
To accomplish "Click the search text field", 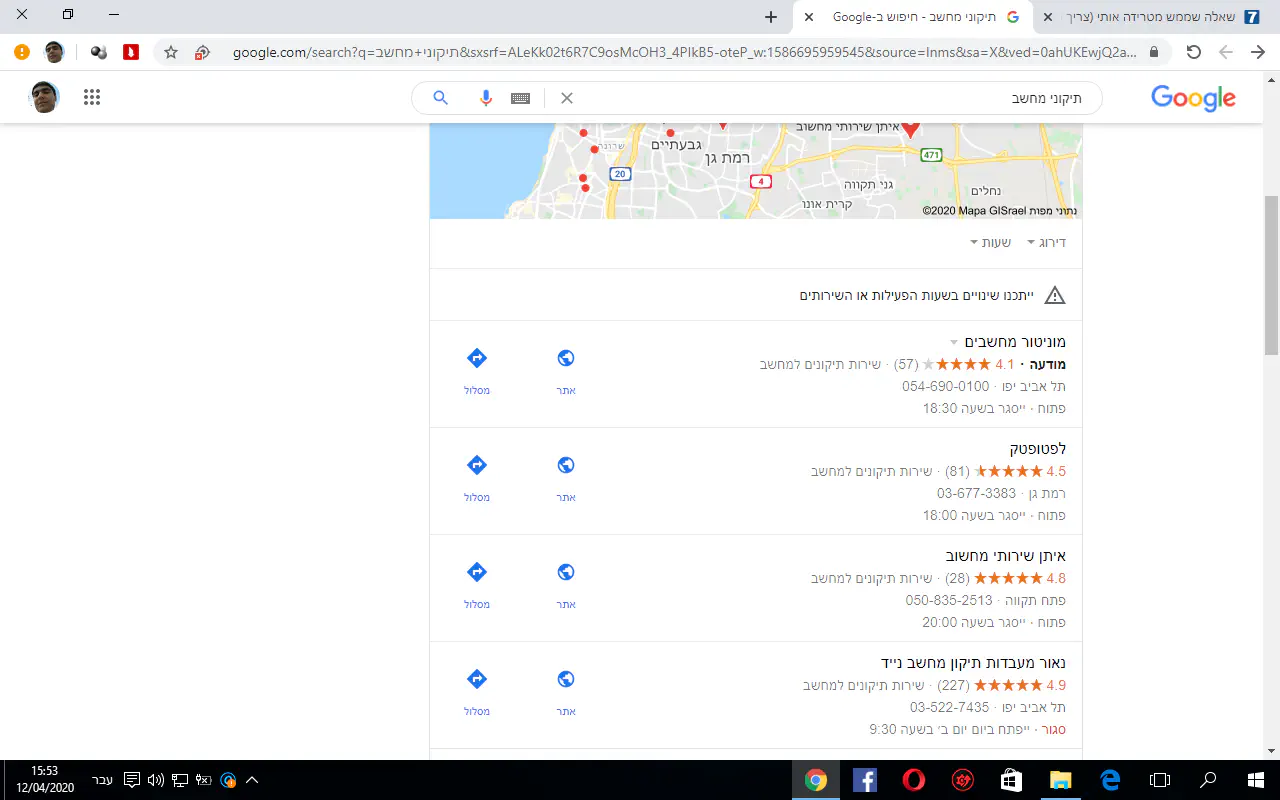I will pos(830,98).
